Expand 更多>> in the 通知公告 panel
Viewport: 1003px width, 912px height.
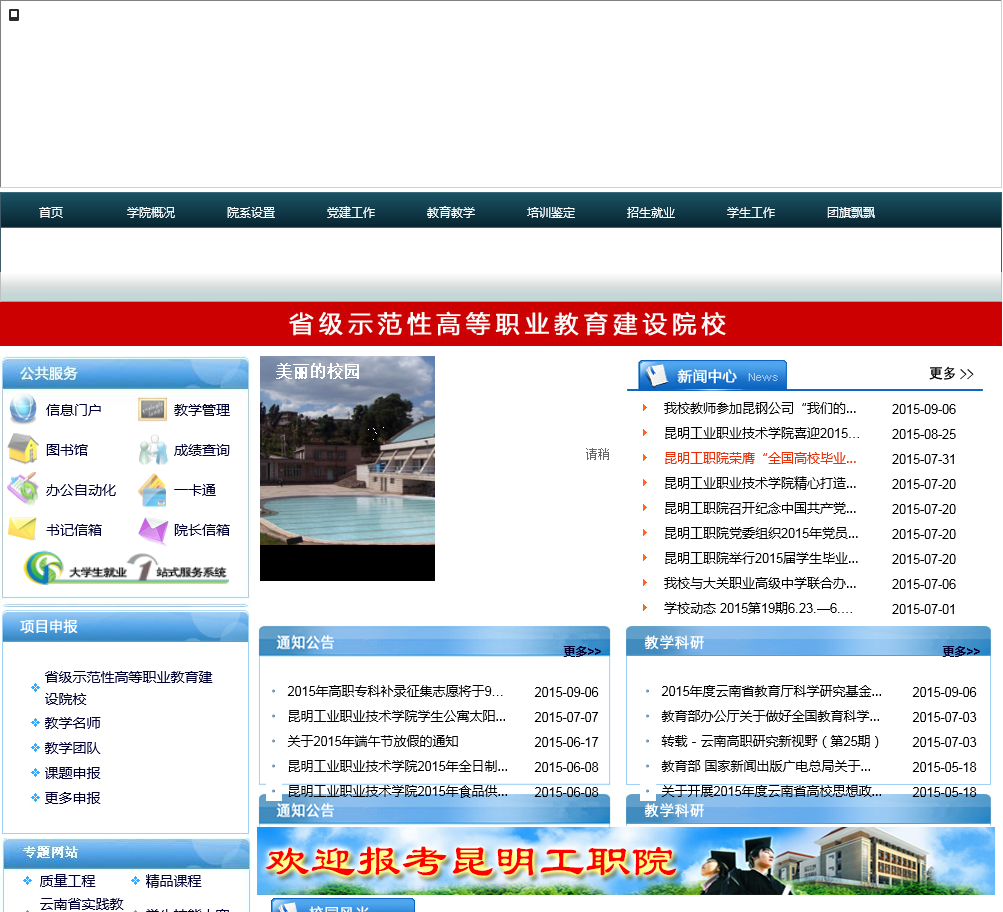click(582, 652)
